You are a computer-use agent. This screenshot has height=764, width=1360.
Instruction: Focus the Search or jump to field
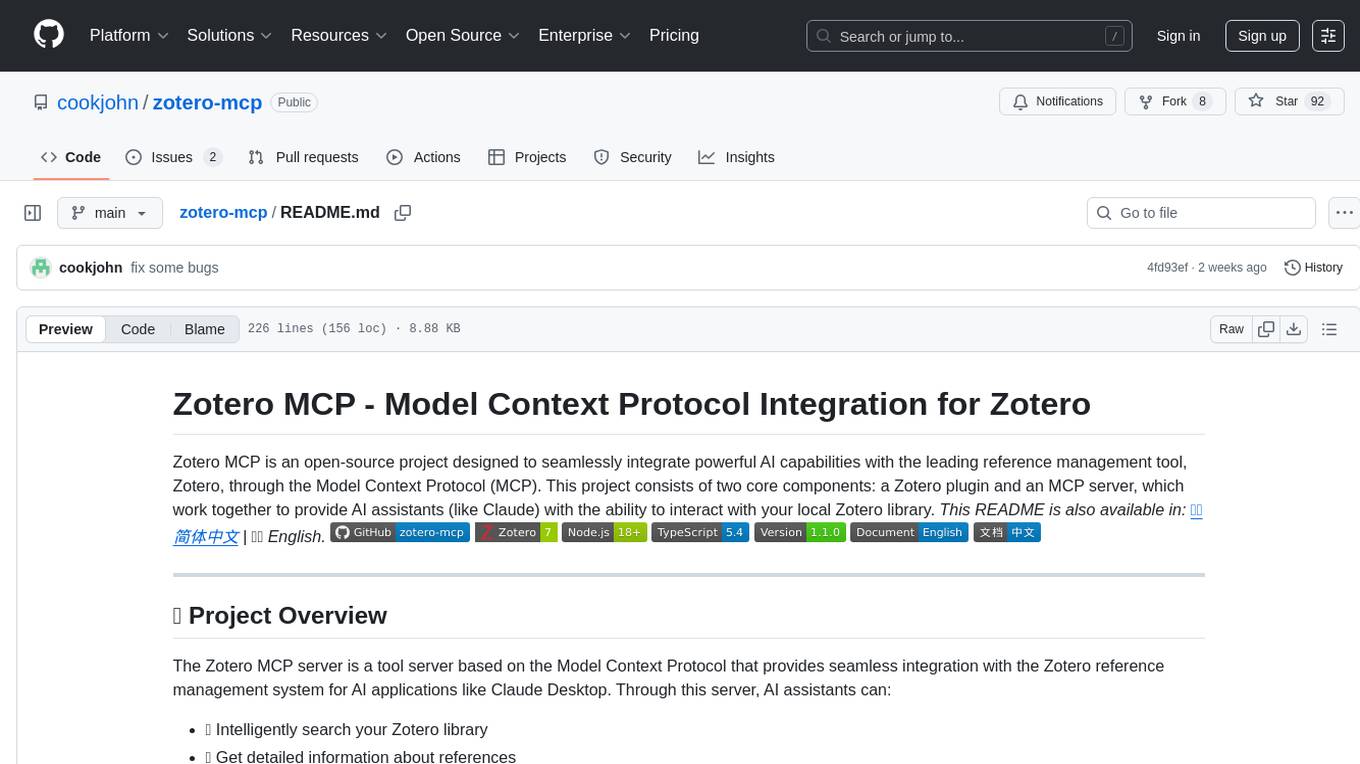coord(969,36)
